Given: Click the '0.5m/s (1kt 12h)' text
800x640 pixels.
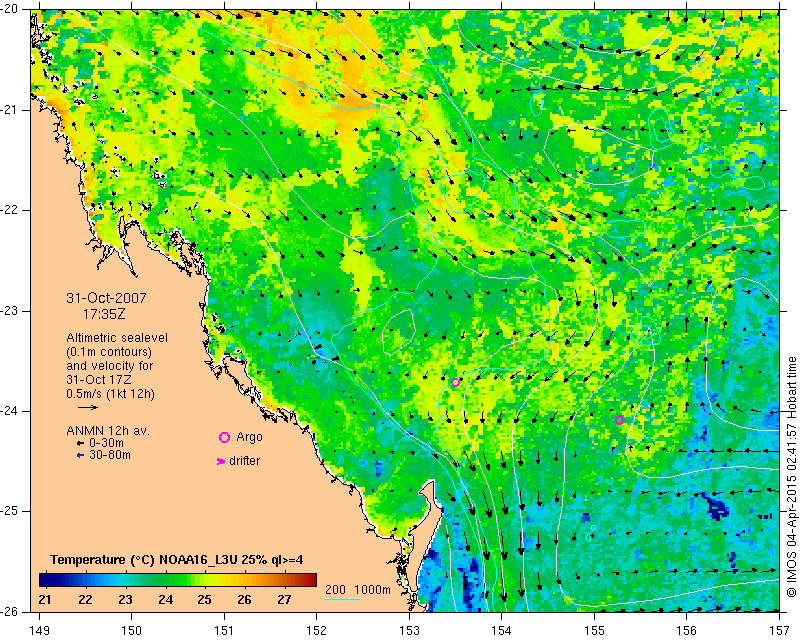Looking at the screenshot, I should 111,394.
